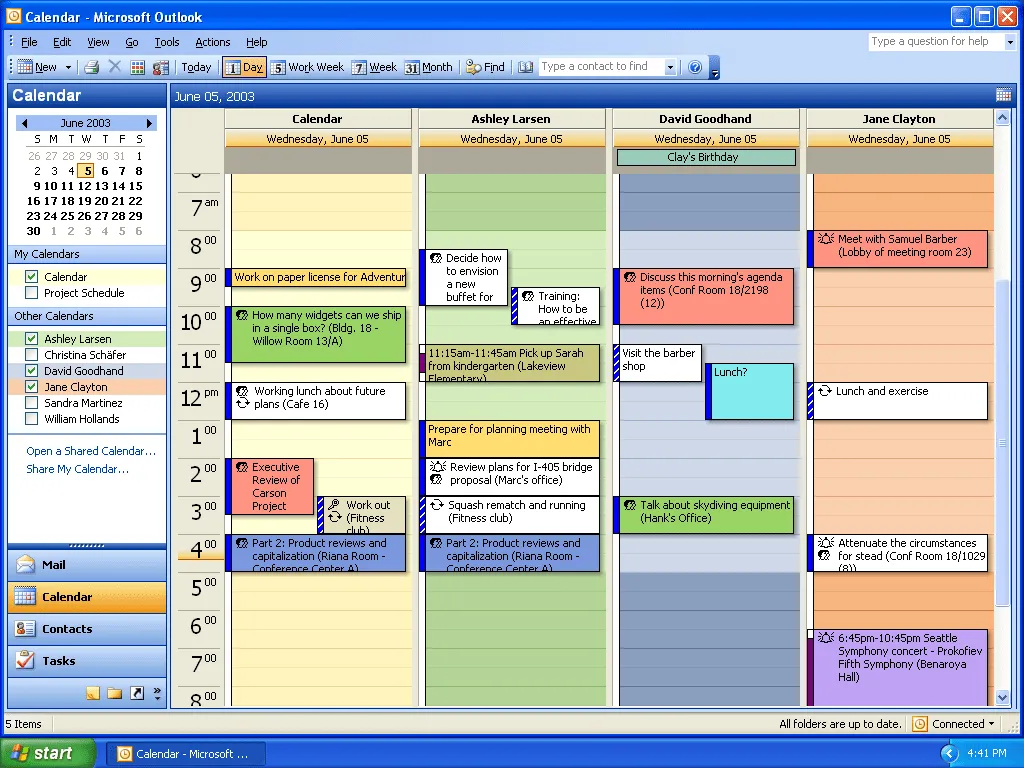Switch to Day view
The image size is (1024, 768).
(244, 67)
